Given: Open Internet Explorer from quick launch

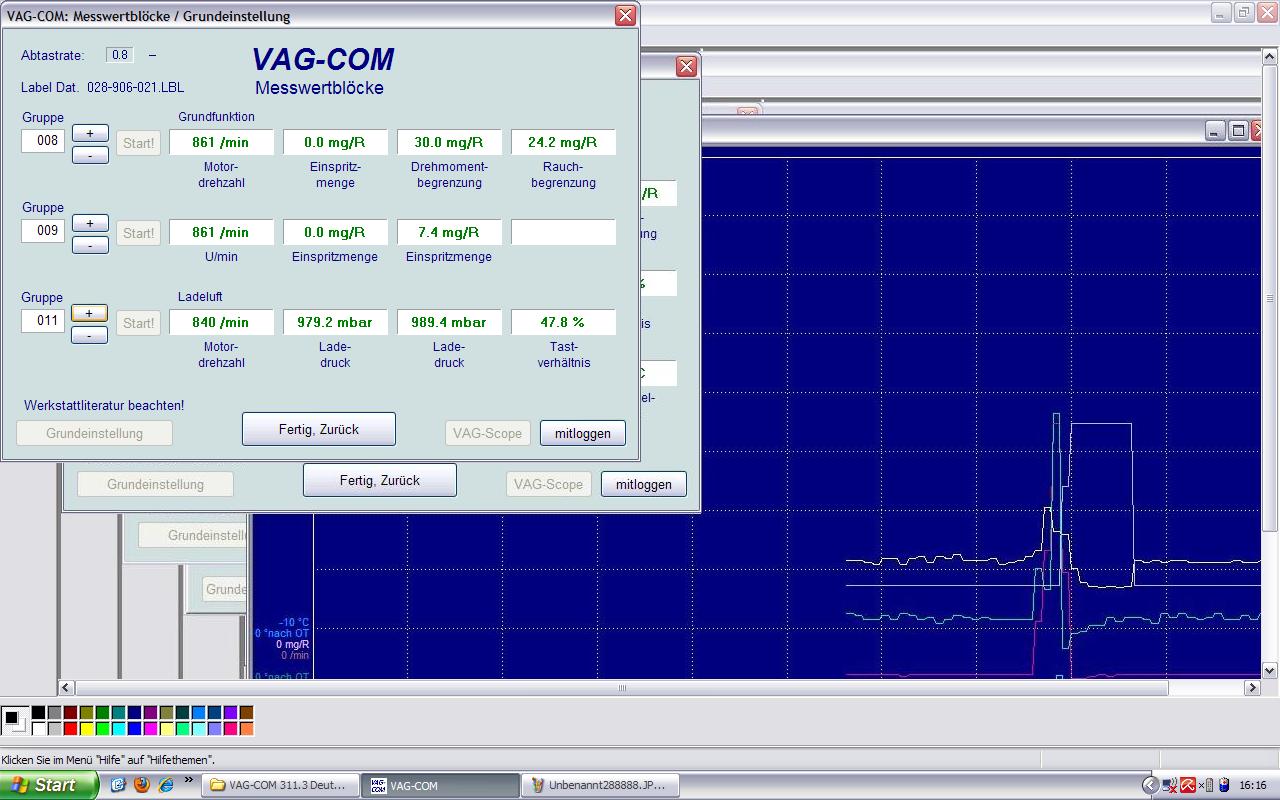Looking at the screenshot, I should point(165,785).
